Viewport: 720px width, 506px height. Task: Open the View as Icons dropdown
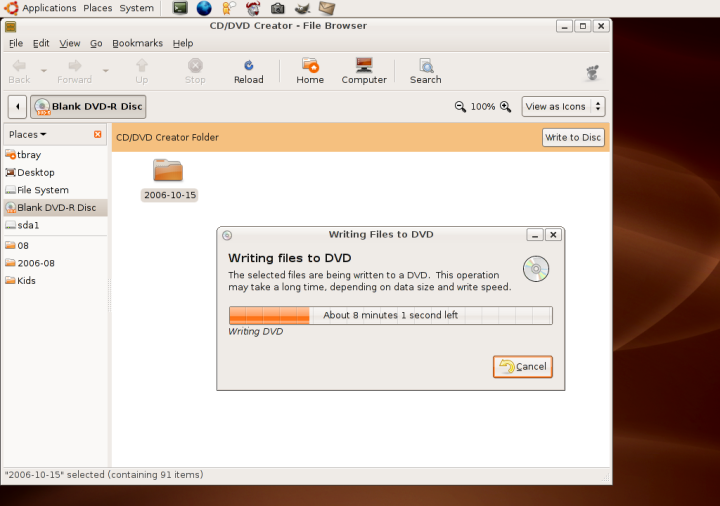click(563, 107)
